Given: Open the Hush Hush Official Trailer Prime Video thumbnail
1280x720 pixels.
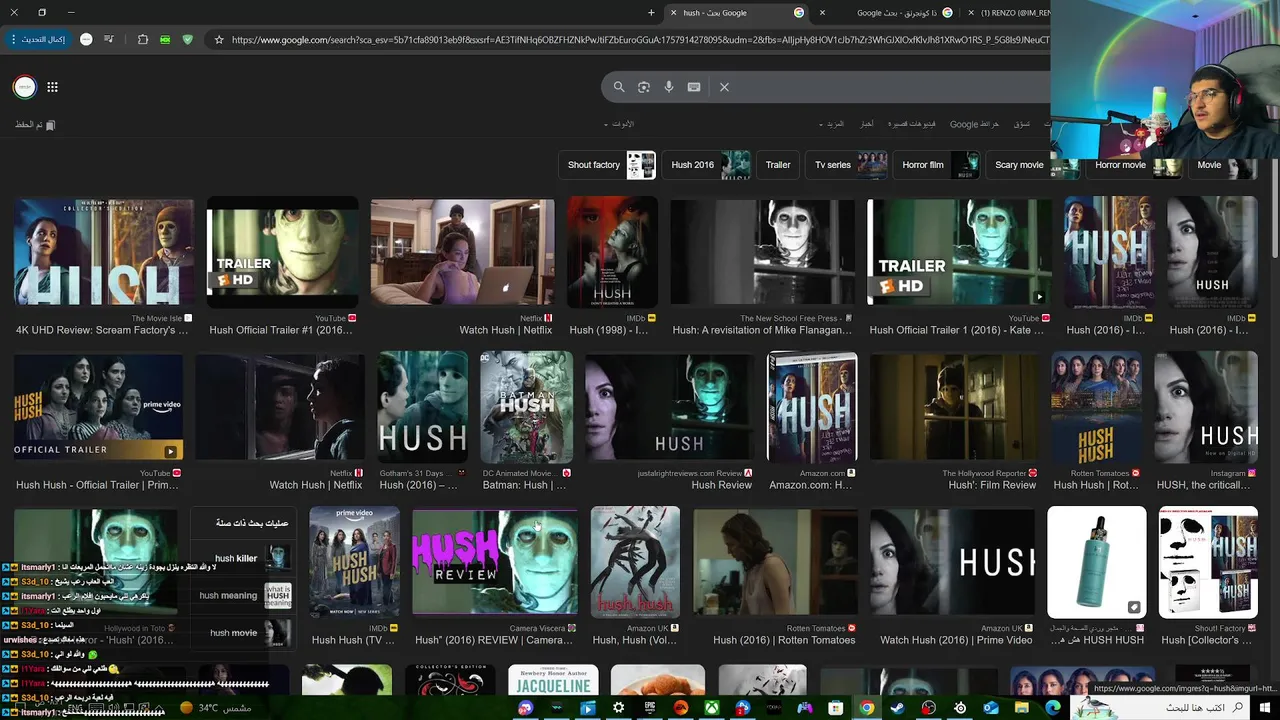Looking at the screenshot, I should (x=98, y=407).
